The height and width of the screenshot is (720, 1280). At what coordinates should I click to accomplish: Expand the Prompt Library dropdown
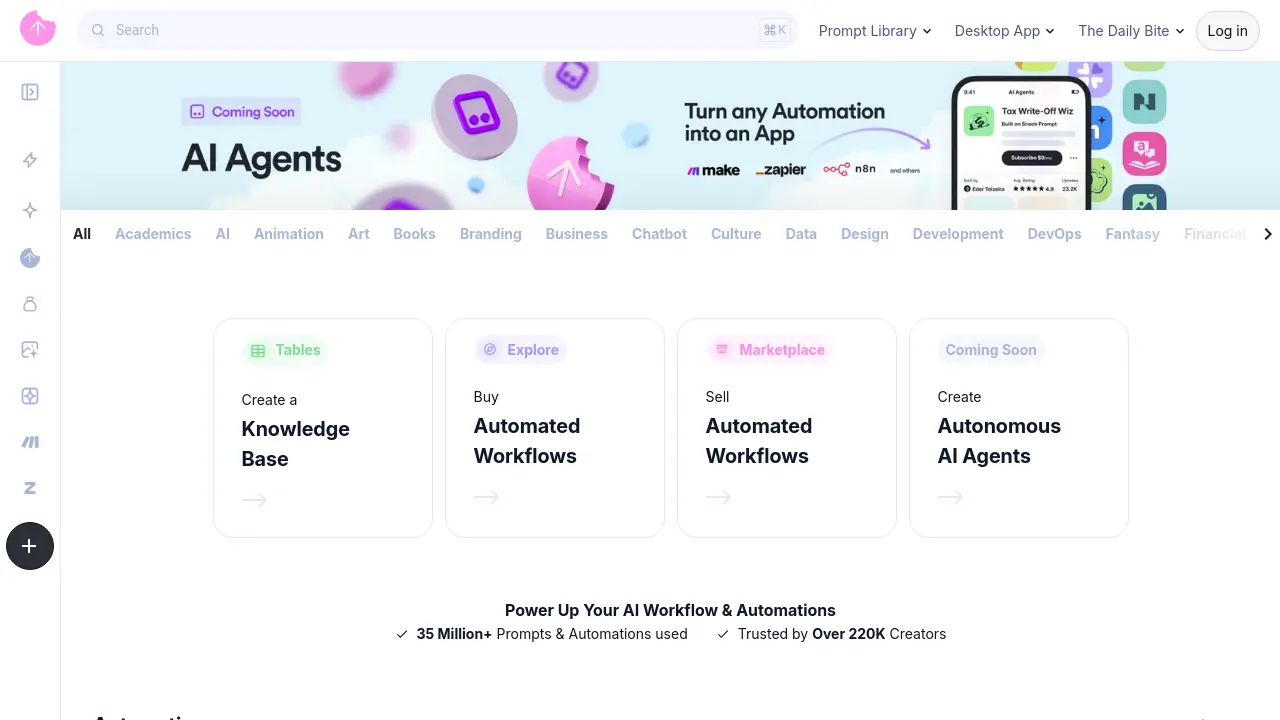tap(875, 31)
